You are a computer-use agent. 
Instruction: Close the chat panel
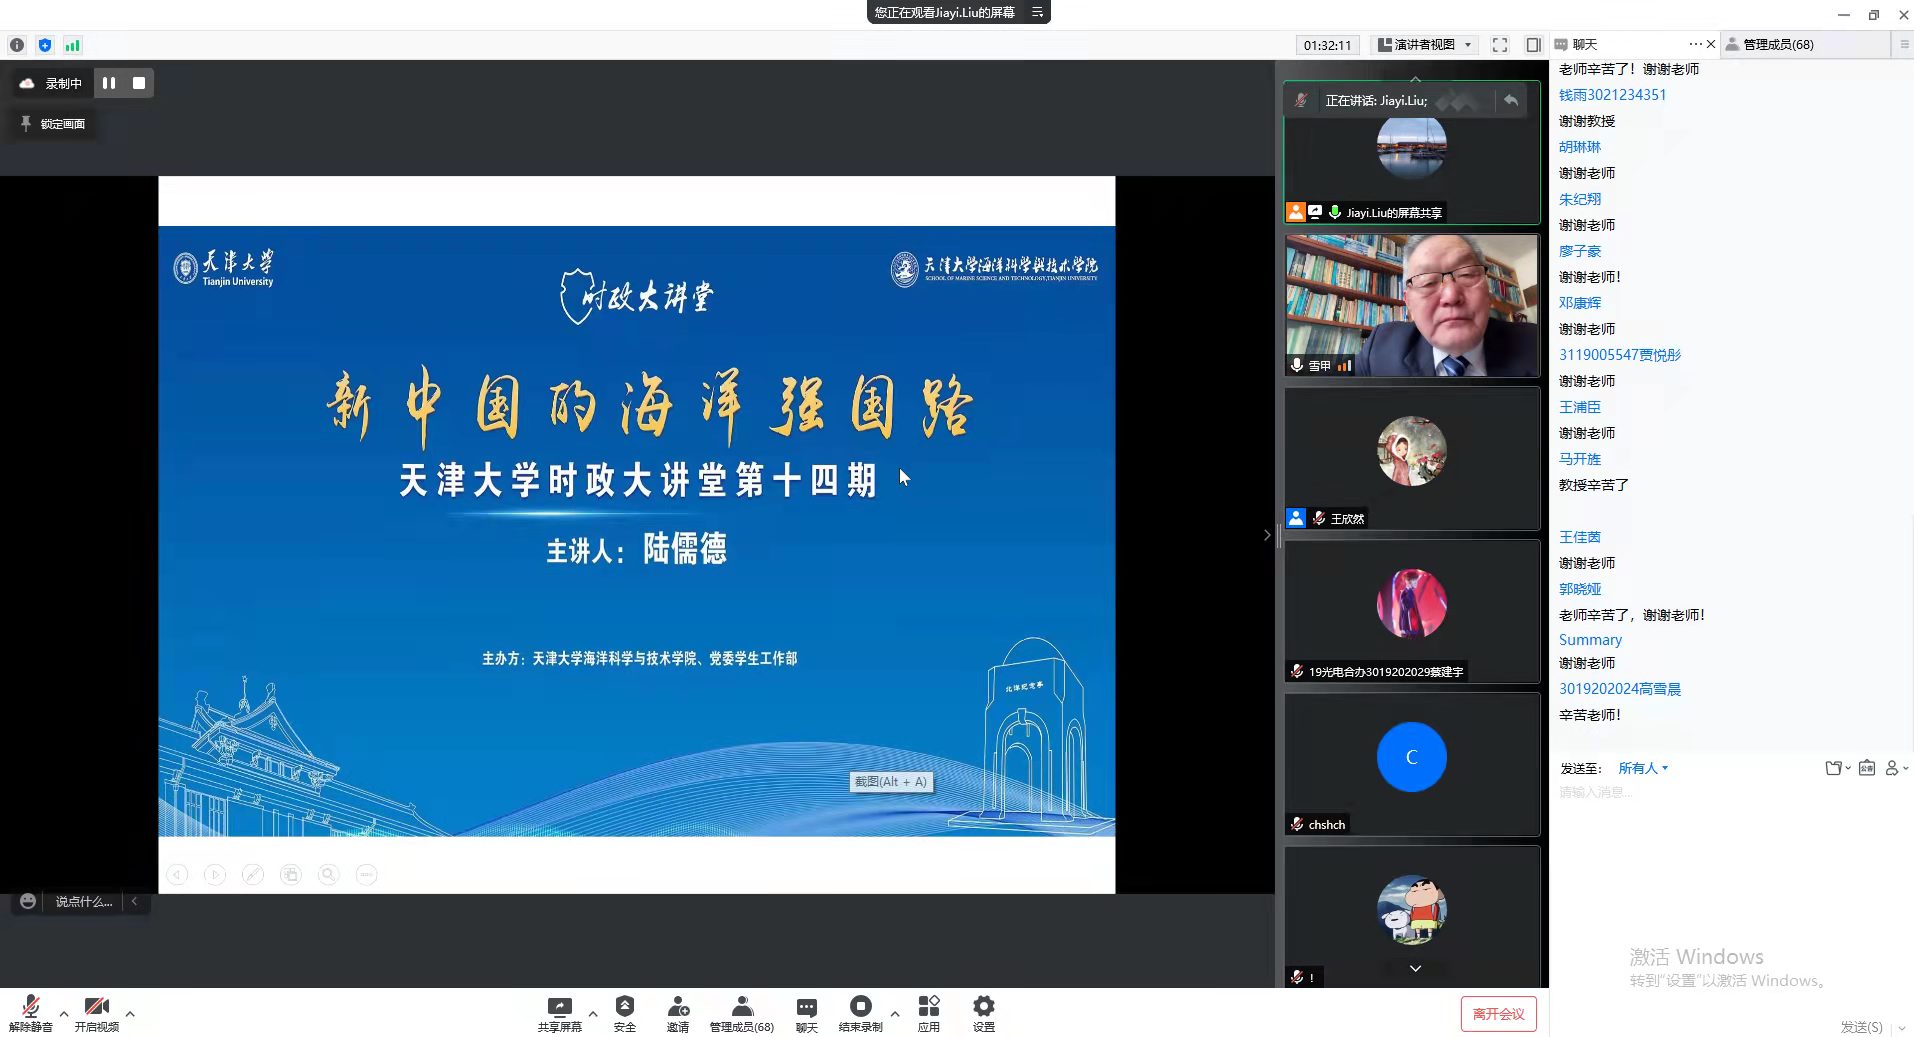tap(1711, 44)
